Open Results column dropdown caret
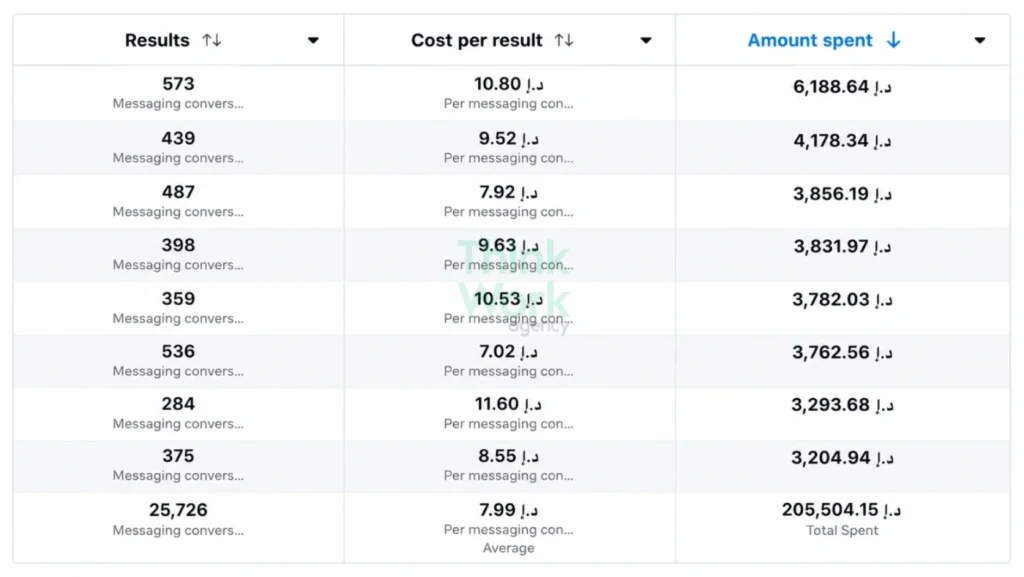The image size is (1024, 577). [x=313, y=40]
